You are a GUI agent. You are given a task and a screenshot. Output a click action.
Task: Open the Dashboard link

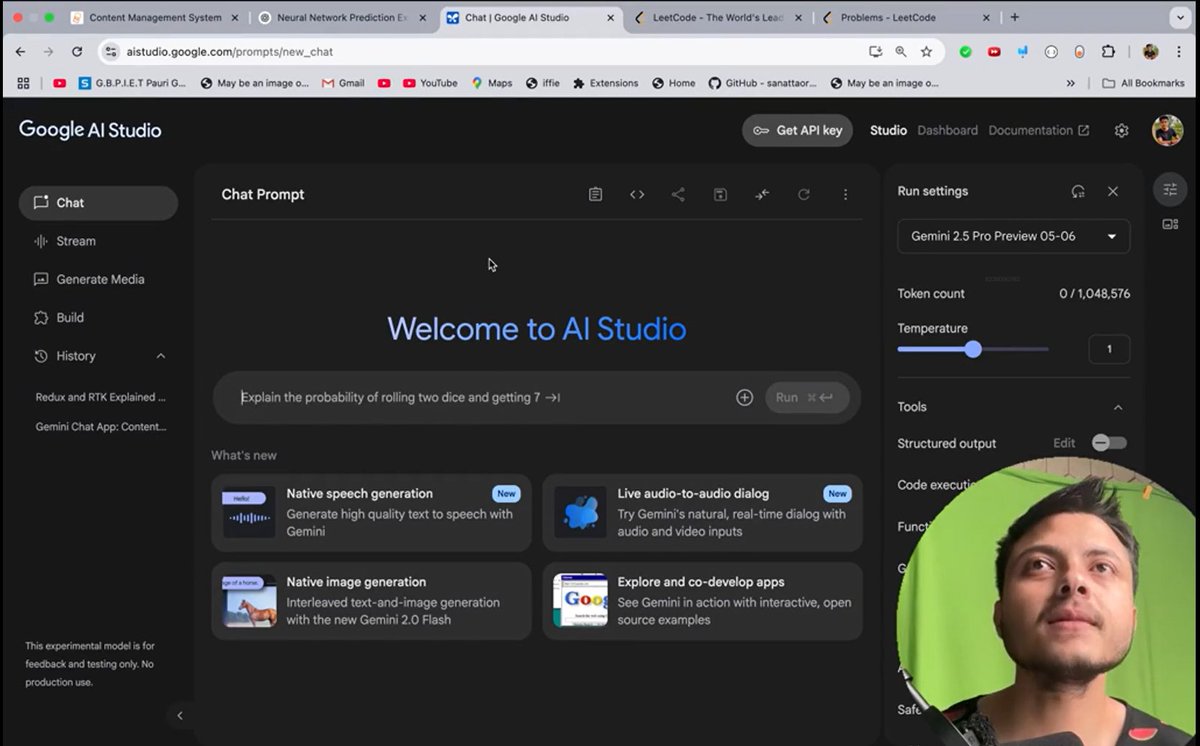point(947,130)
